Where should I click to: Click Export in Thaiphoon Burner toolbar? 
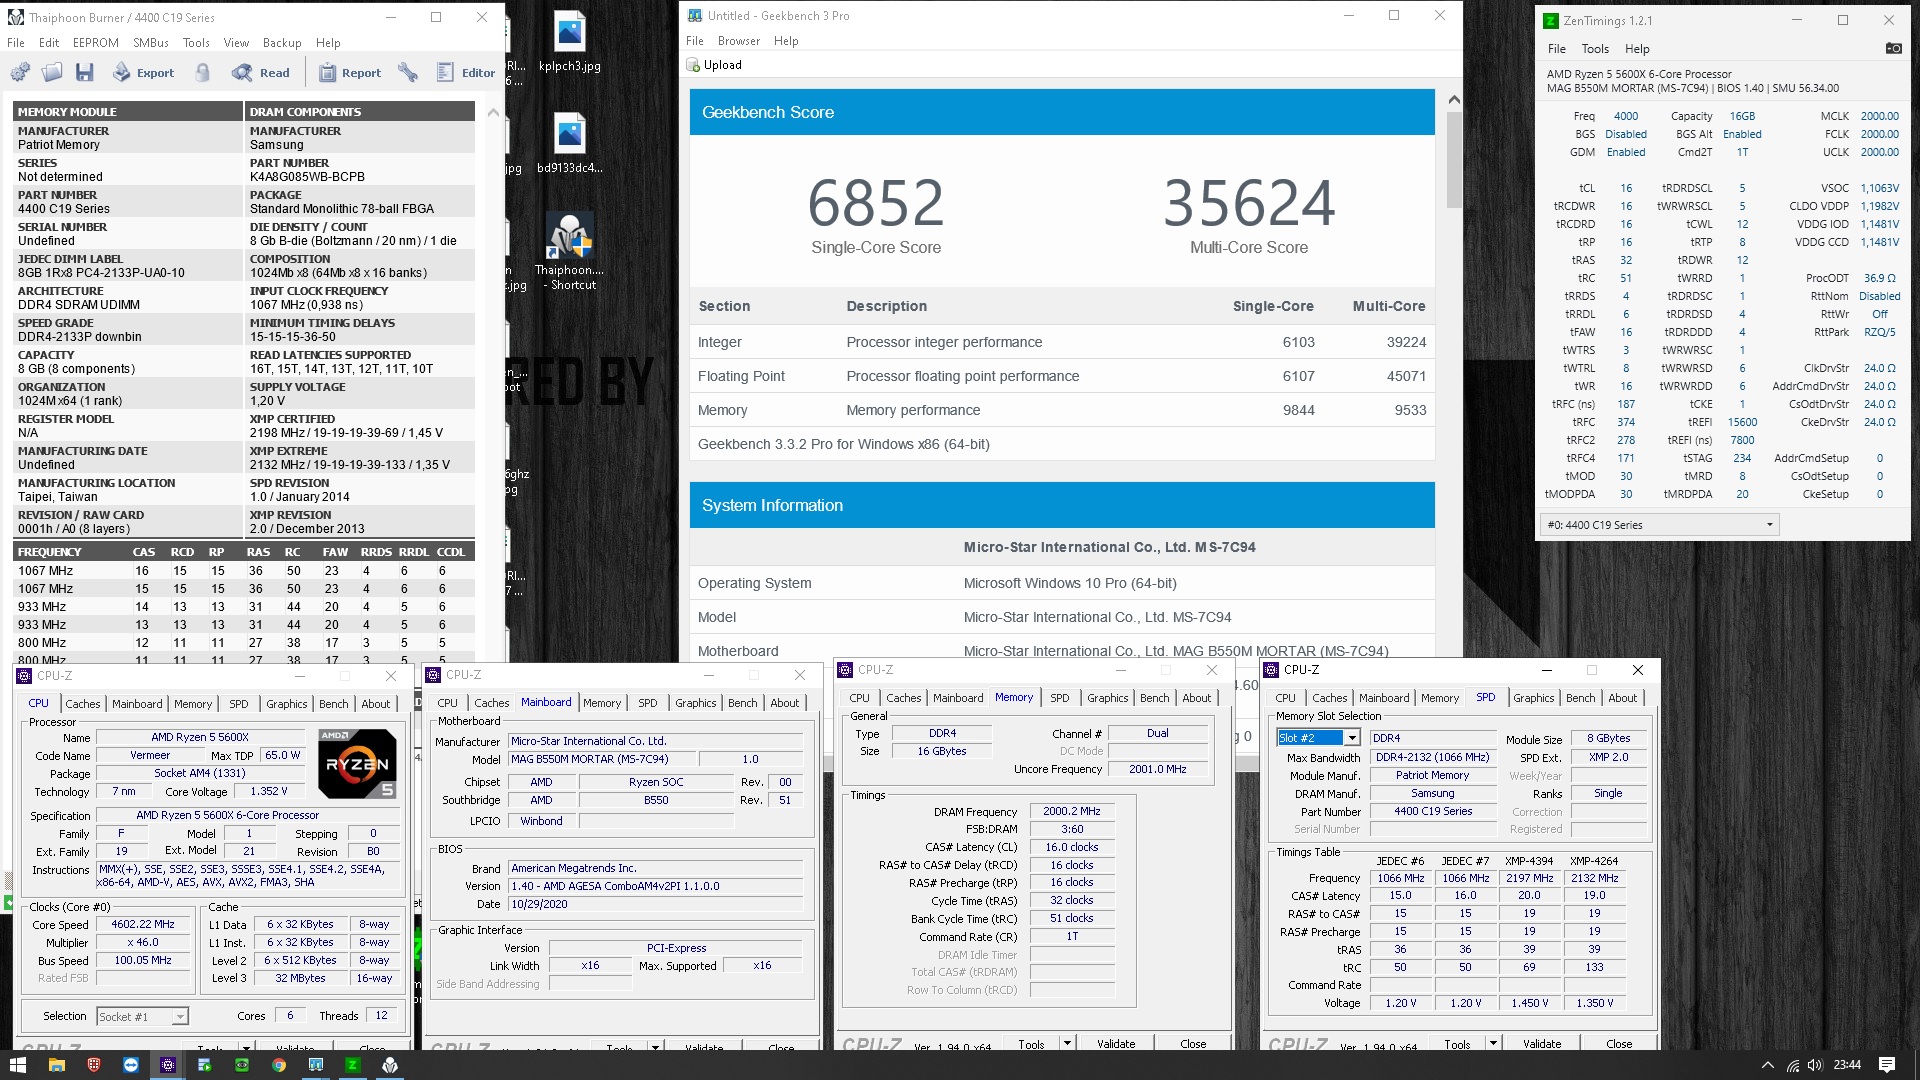coord(143,72)
